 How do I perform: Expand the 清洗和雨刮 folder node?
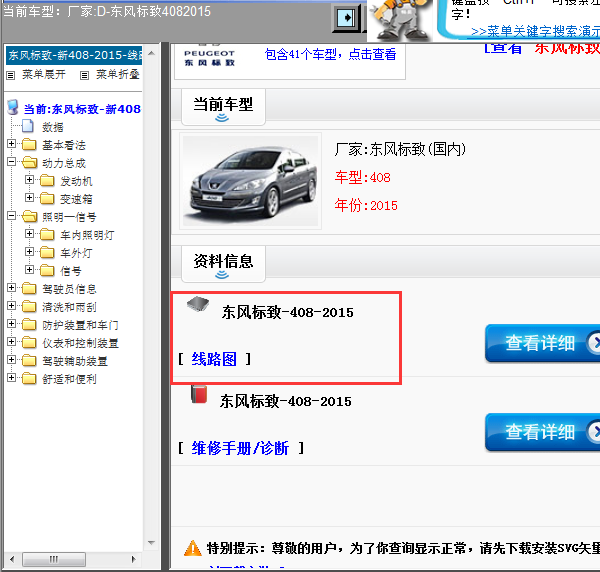(11, 306)
